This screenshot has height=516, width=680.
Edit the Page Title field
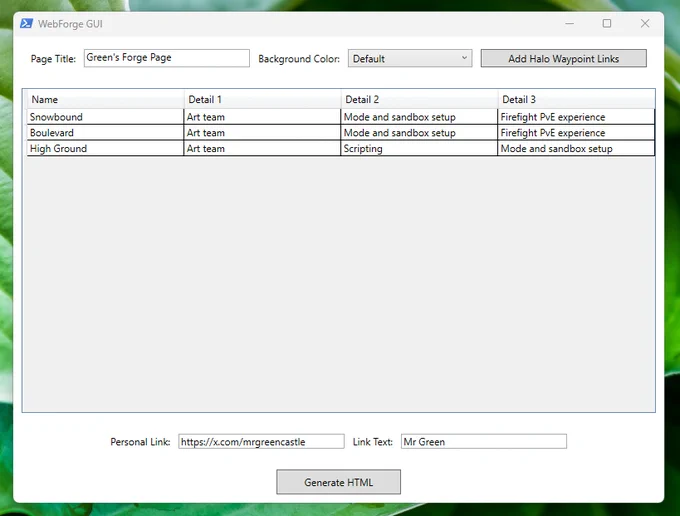pos(167,58)
